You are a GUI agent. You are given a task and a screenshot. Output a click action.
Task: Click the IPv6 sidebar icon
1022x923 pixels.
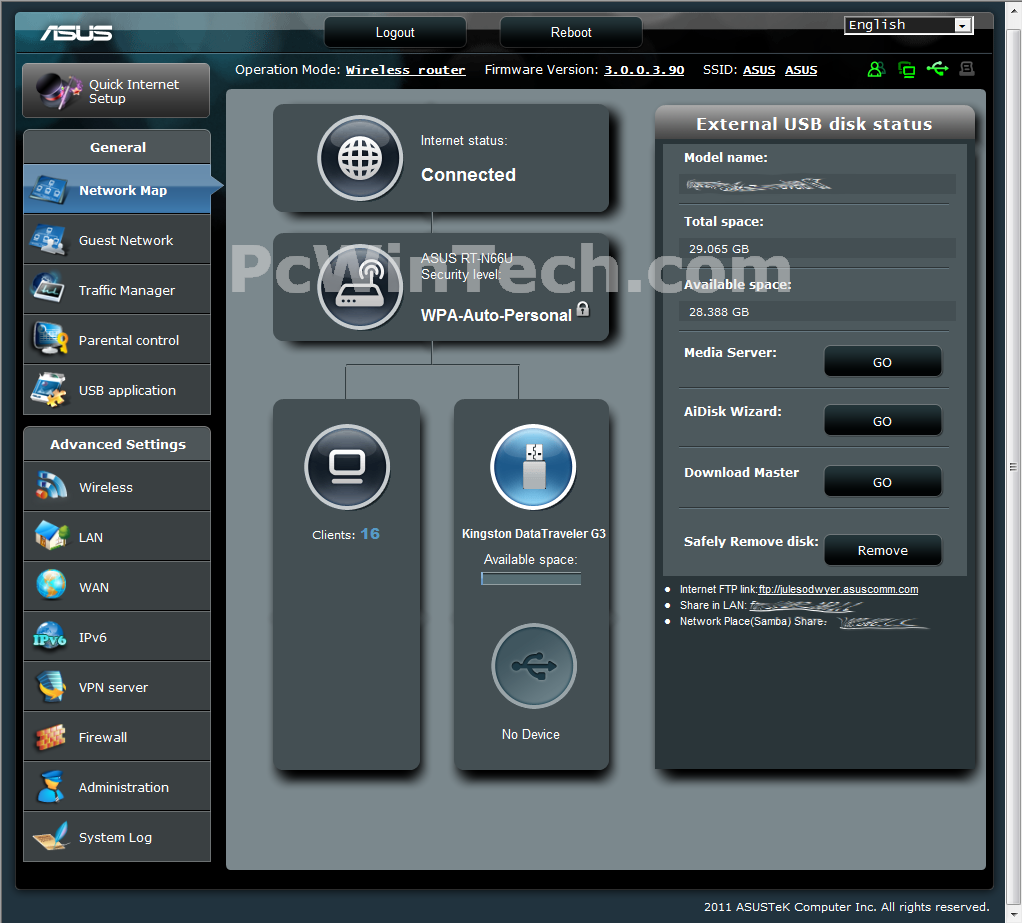click(x=50, y=636)
